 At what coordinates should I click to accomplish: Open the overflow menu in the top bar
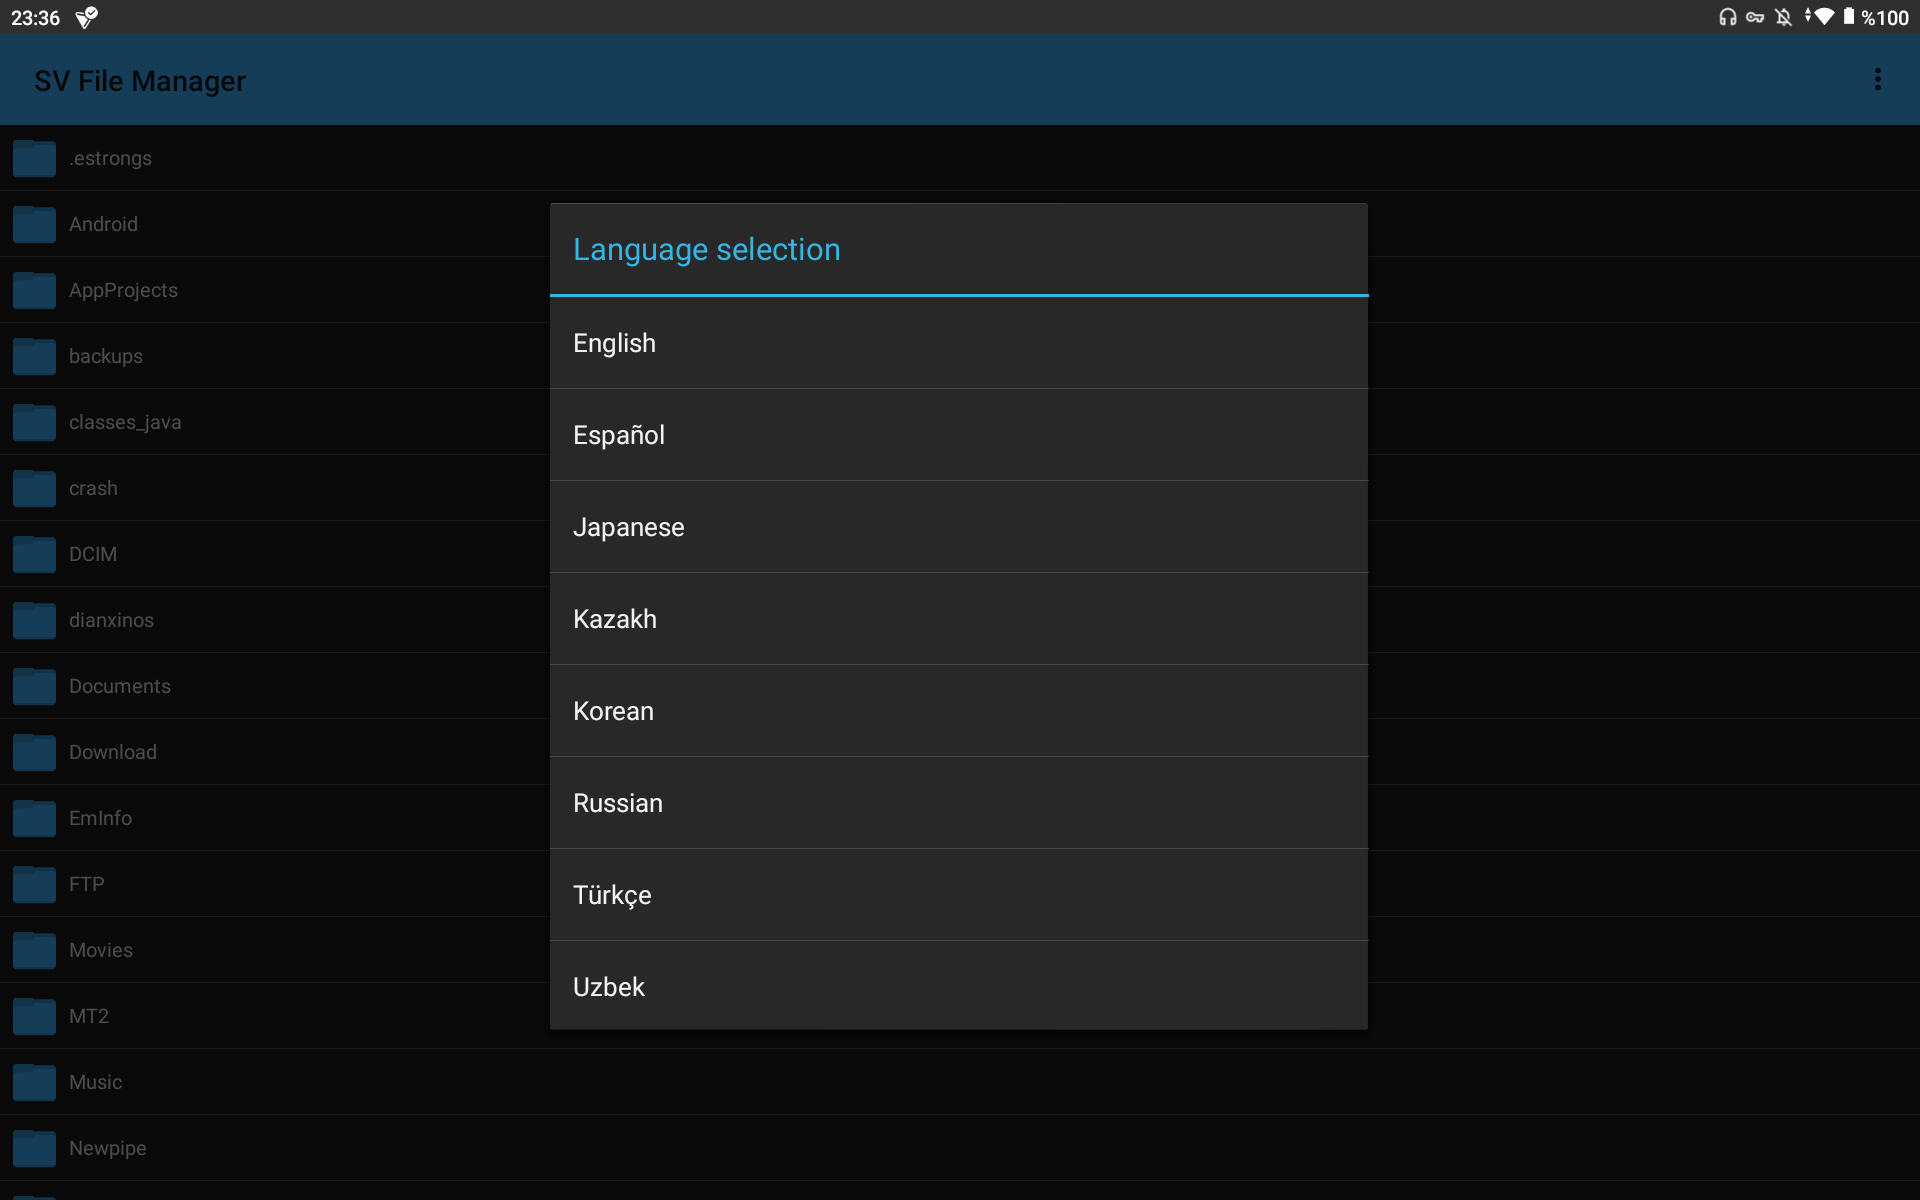(1878, 80)
